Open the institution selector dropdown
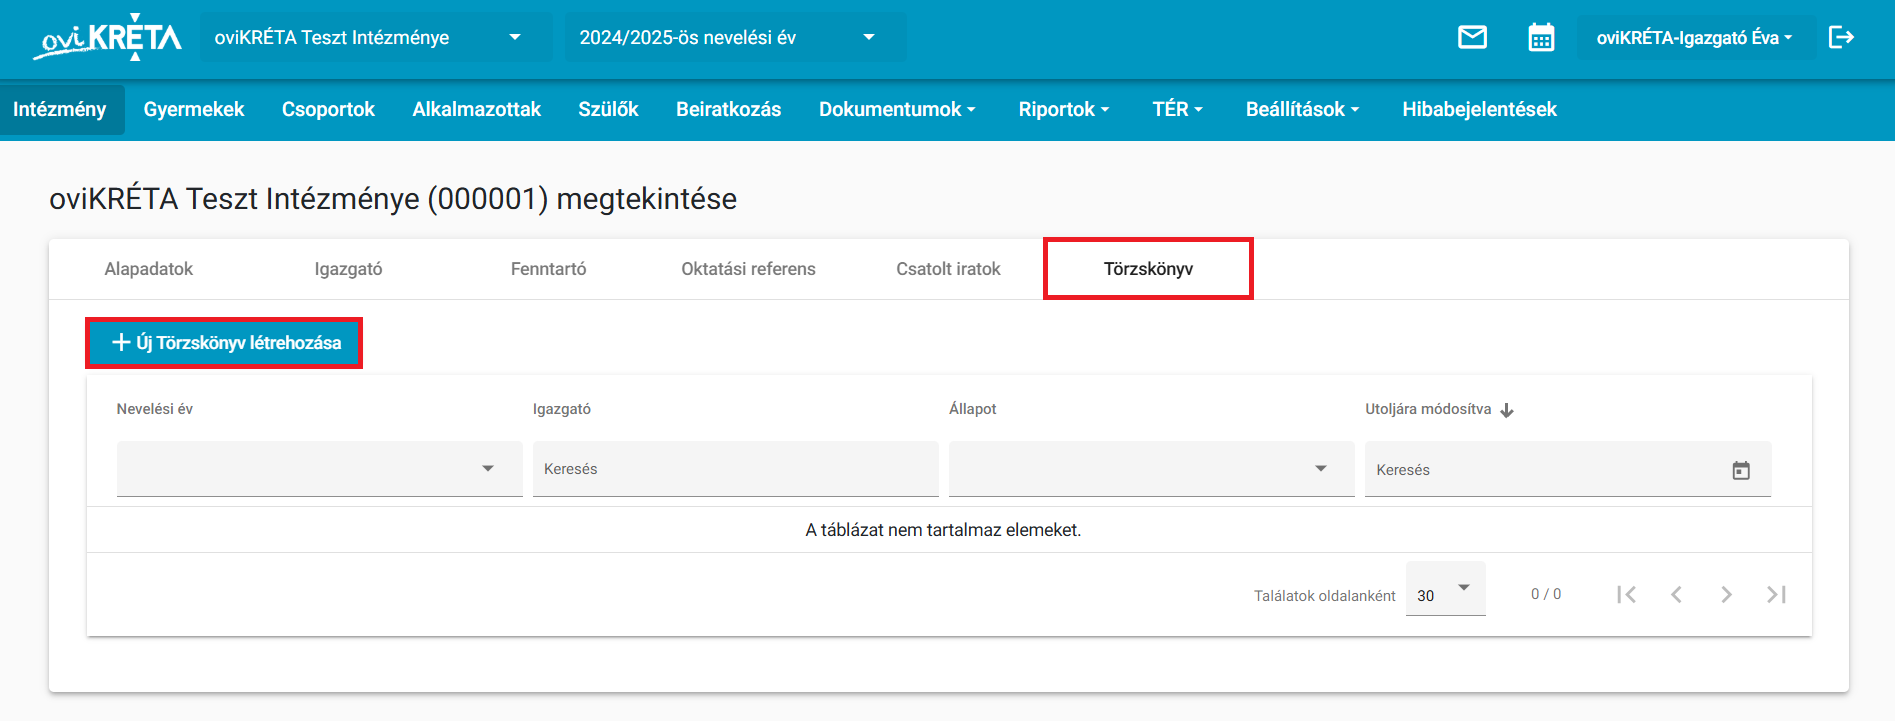Image resolution: width=1895 pixels, height=721 pixels. pyautogui.click(x=376, y=38)
